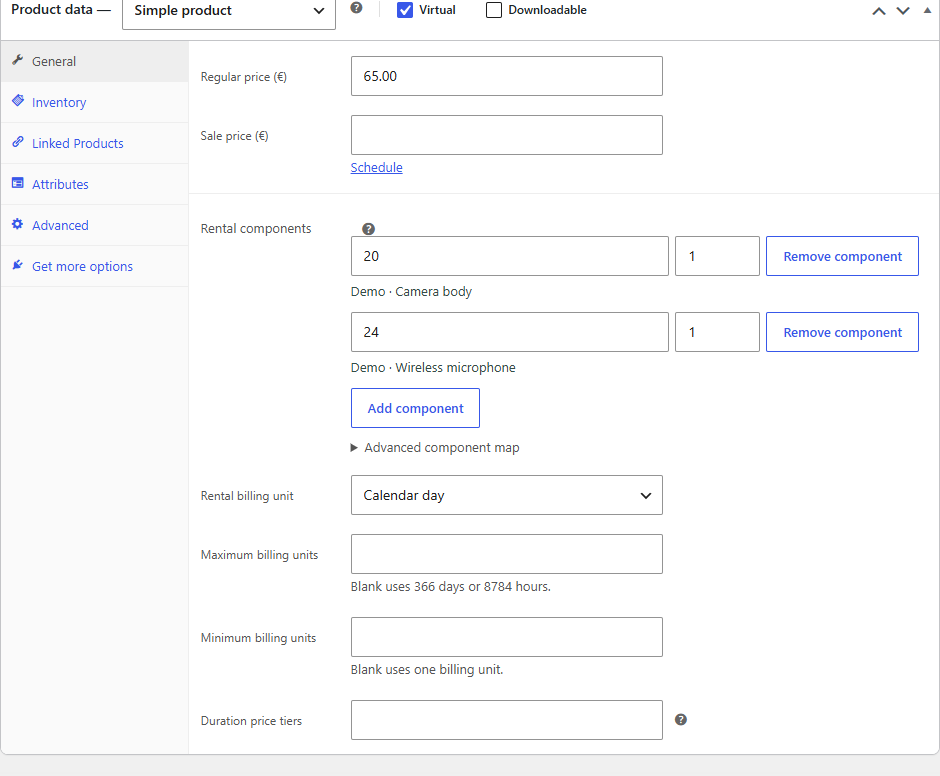Click the Duration price tiers help icon

point(681,720)
